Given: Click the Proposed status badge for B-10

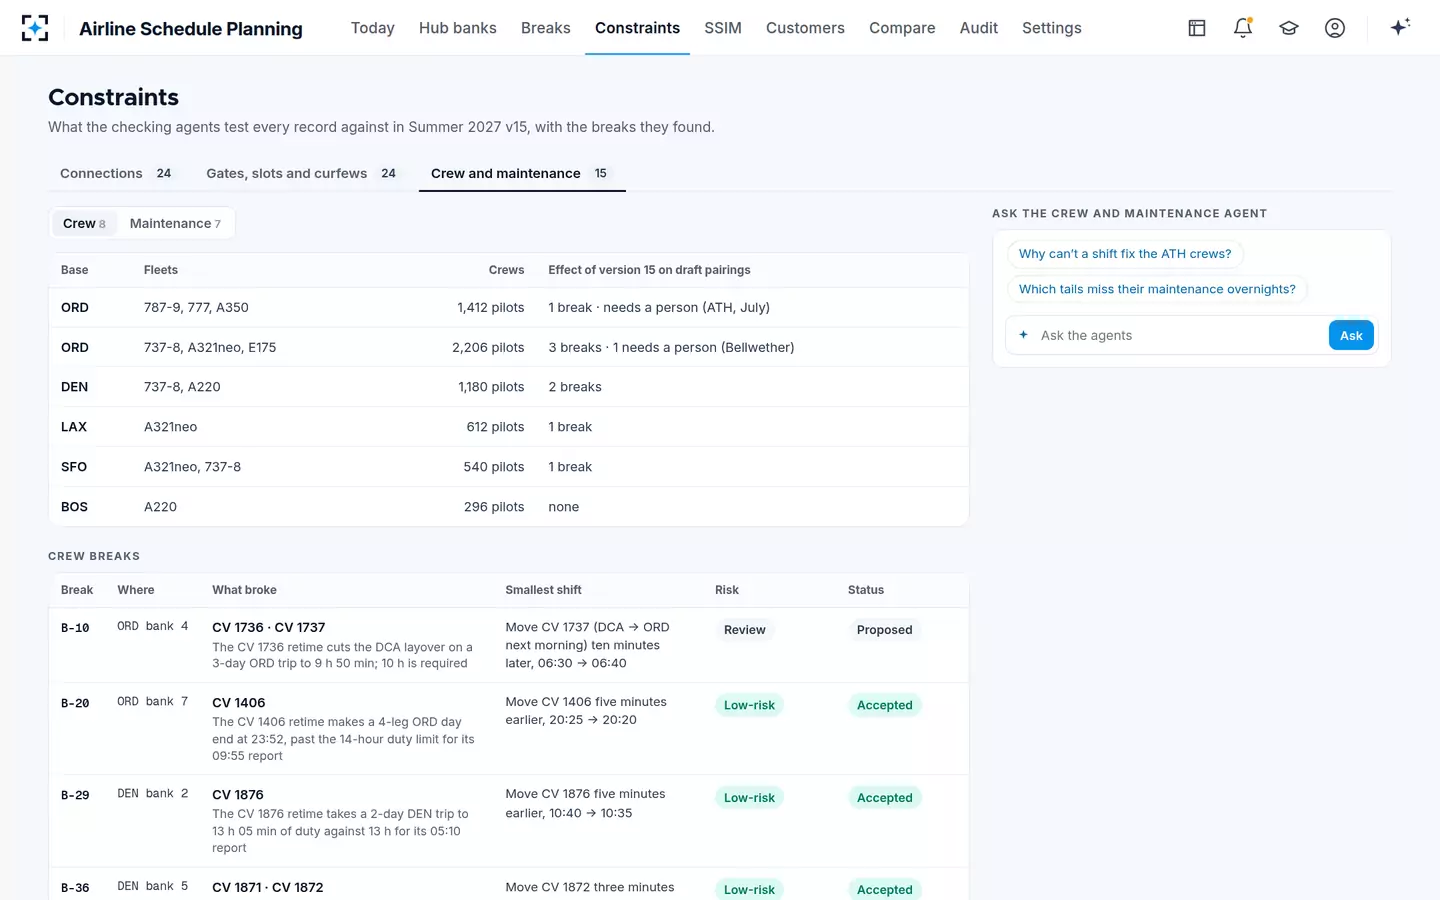Looking at the screenshot, I should click(x=884, y=630).
